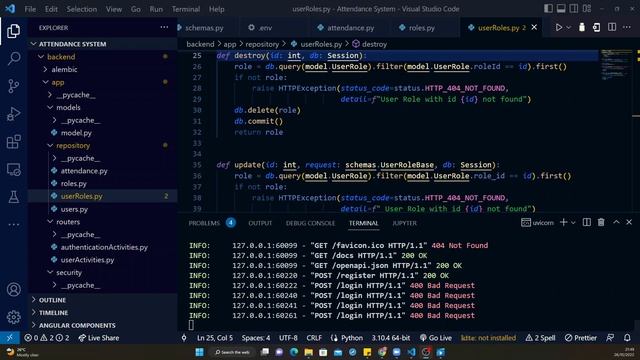The width and height of the screenshot is (640, 360).
Task: Open the notifications bell
Action: (x=627, y=338)
